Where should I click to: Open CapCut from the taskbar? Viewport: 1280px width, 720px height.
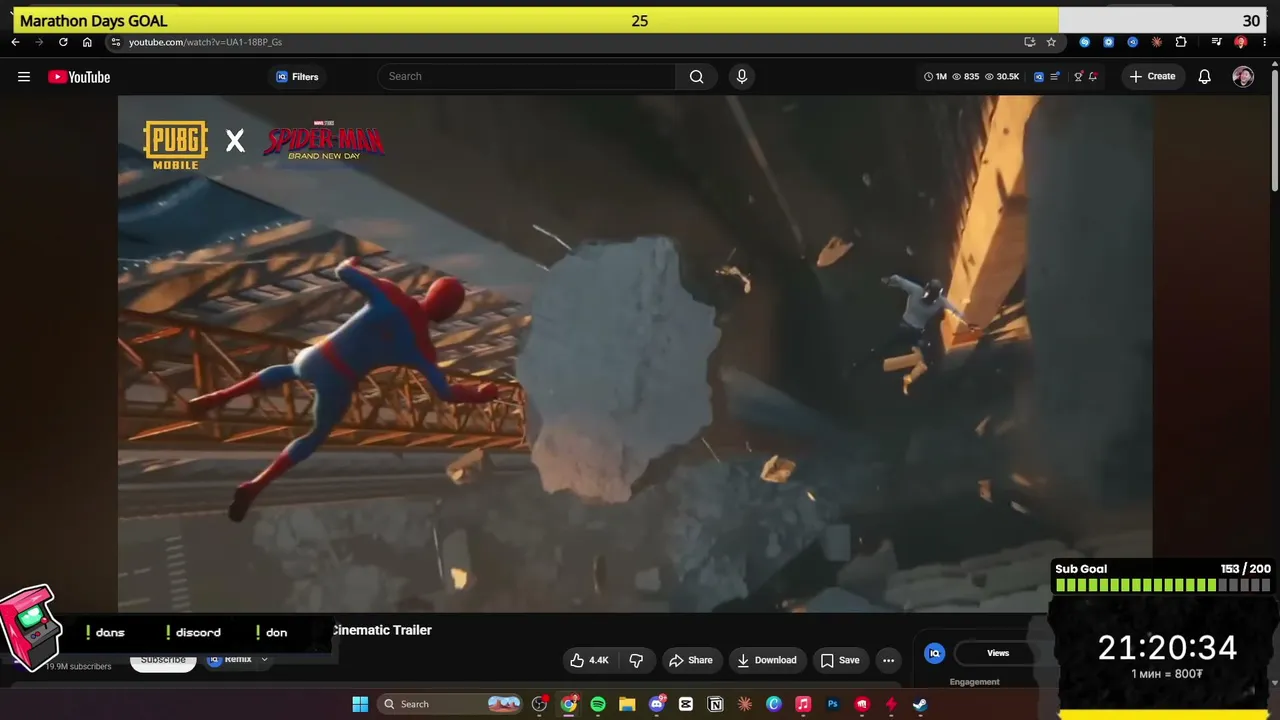686,704
